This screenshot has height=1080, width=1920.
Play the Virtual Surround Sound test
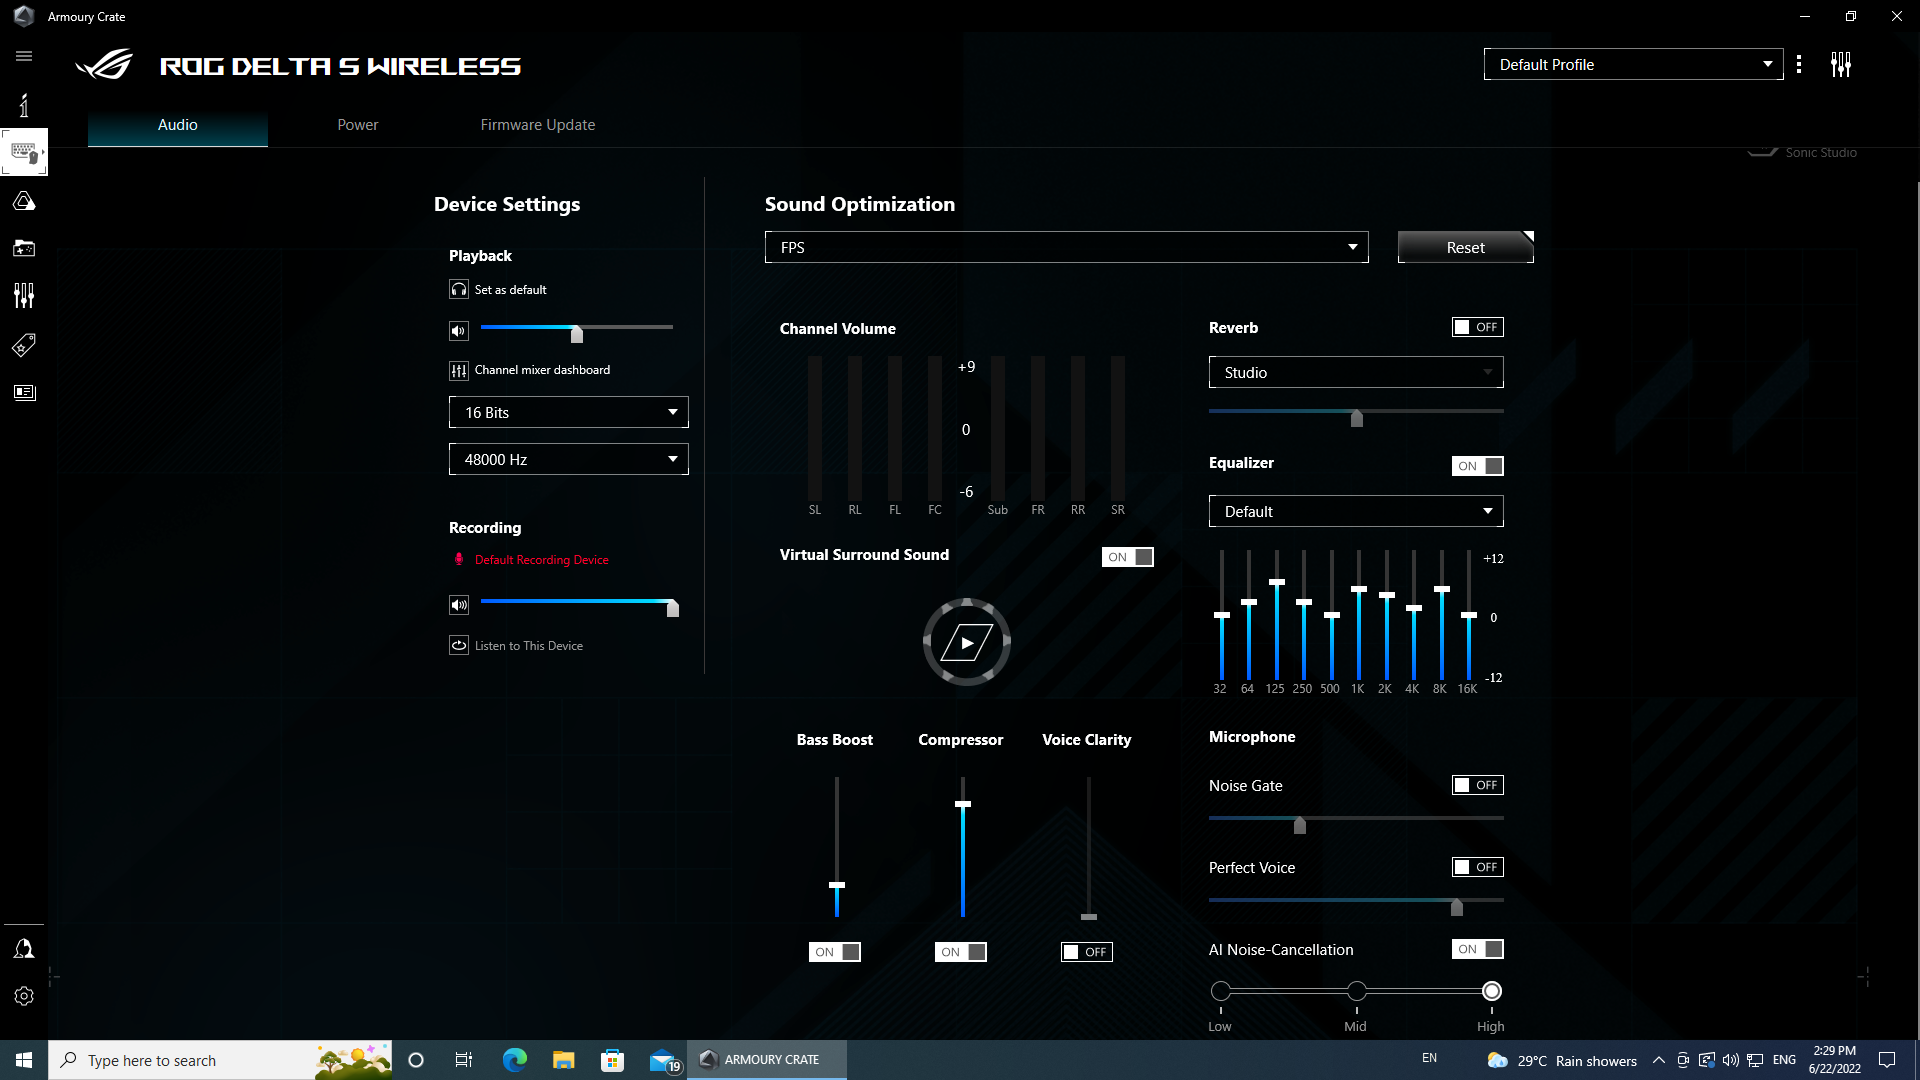coord(967,642)
